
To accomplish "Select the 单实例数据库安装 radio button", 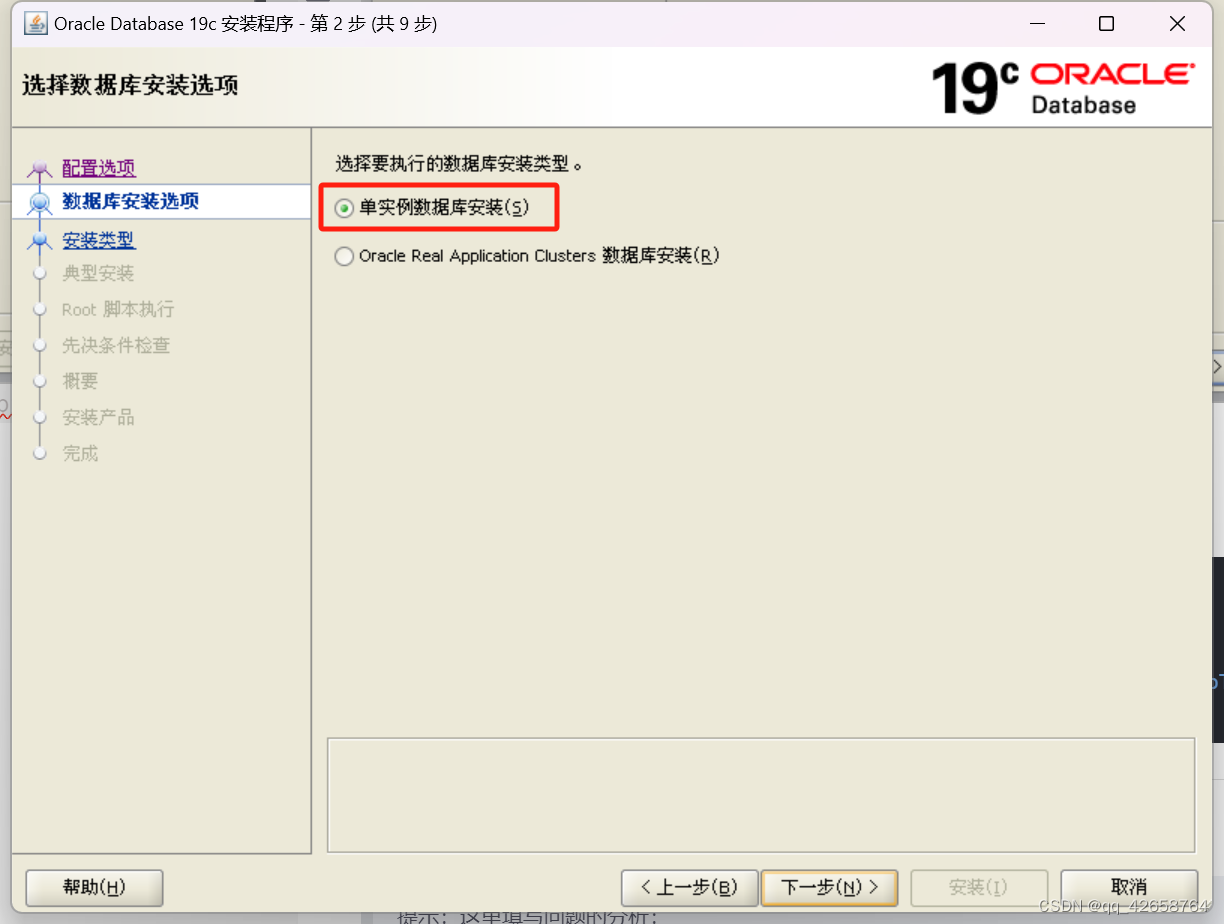I will click(344, 208).
